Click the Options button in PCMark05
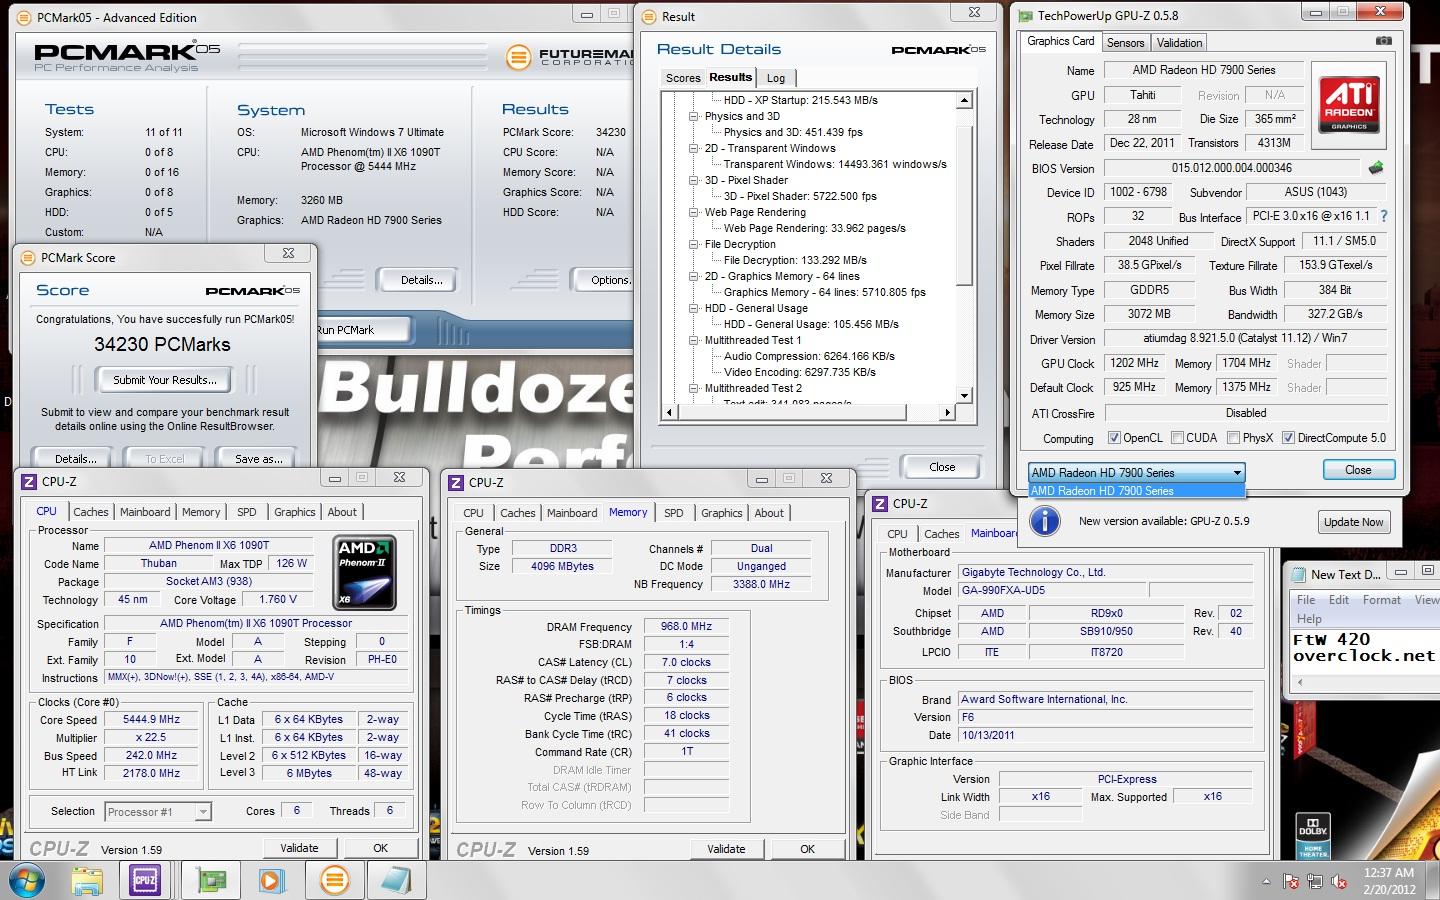 [x=605, y=280]
